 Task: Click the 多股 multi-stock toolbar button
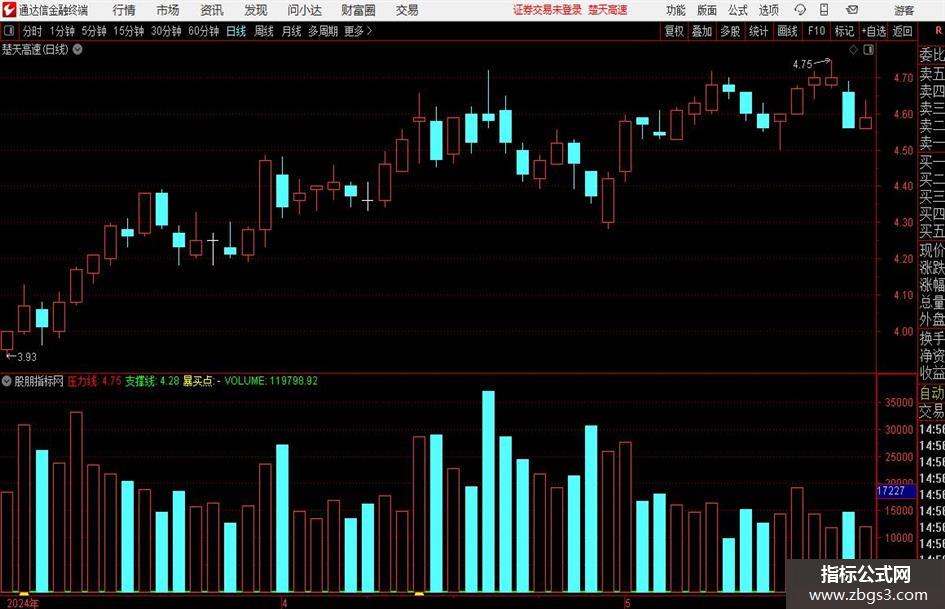pos(730,31)
